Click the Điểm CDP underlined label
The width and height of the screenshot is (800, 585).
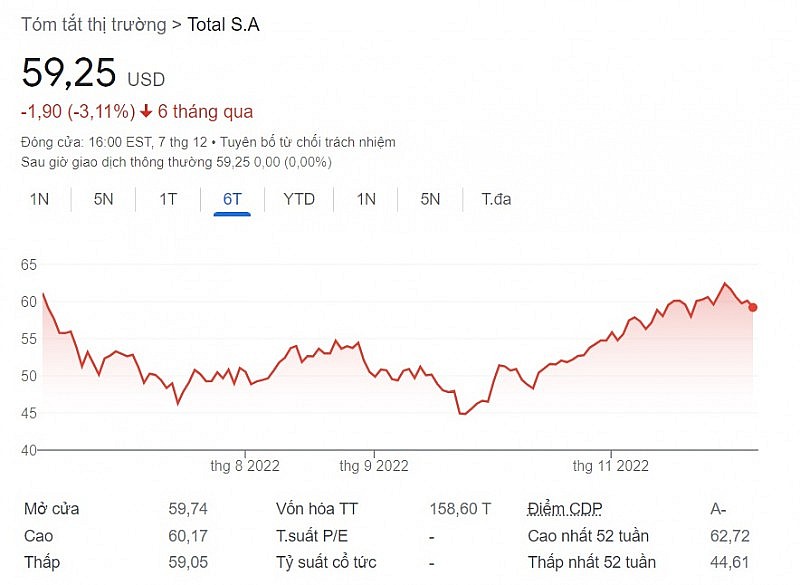pos(565,509)
